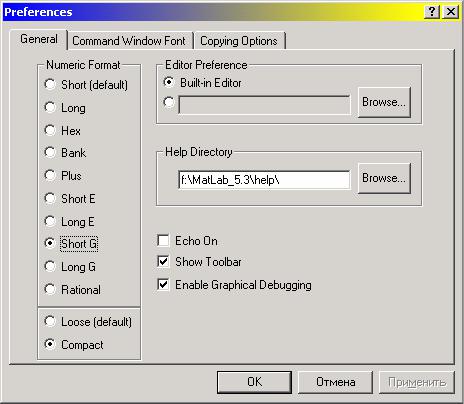Switch to the General tab
Viewport: 464px width, 404px height.
point(39,39)
